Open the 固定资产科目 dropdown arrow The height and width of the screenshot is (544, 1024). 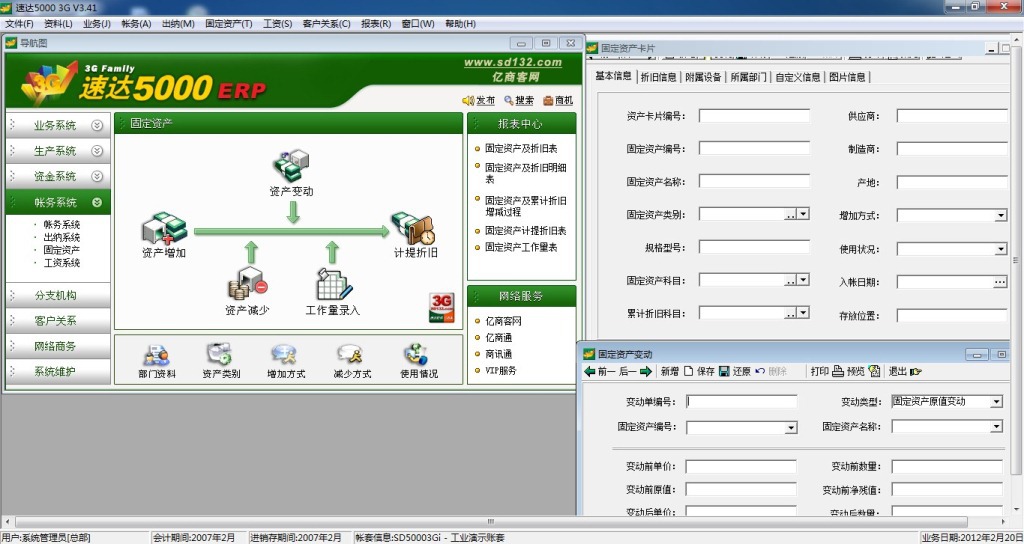pyautogui.click(x=803, y=280)
